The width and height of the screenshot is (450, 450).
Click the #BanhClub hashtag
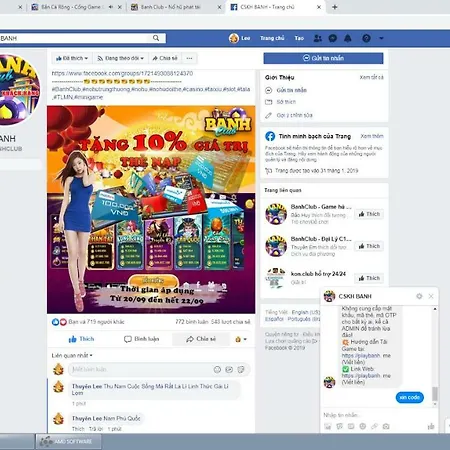pos(66,89)
